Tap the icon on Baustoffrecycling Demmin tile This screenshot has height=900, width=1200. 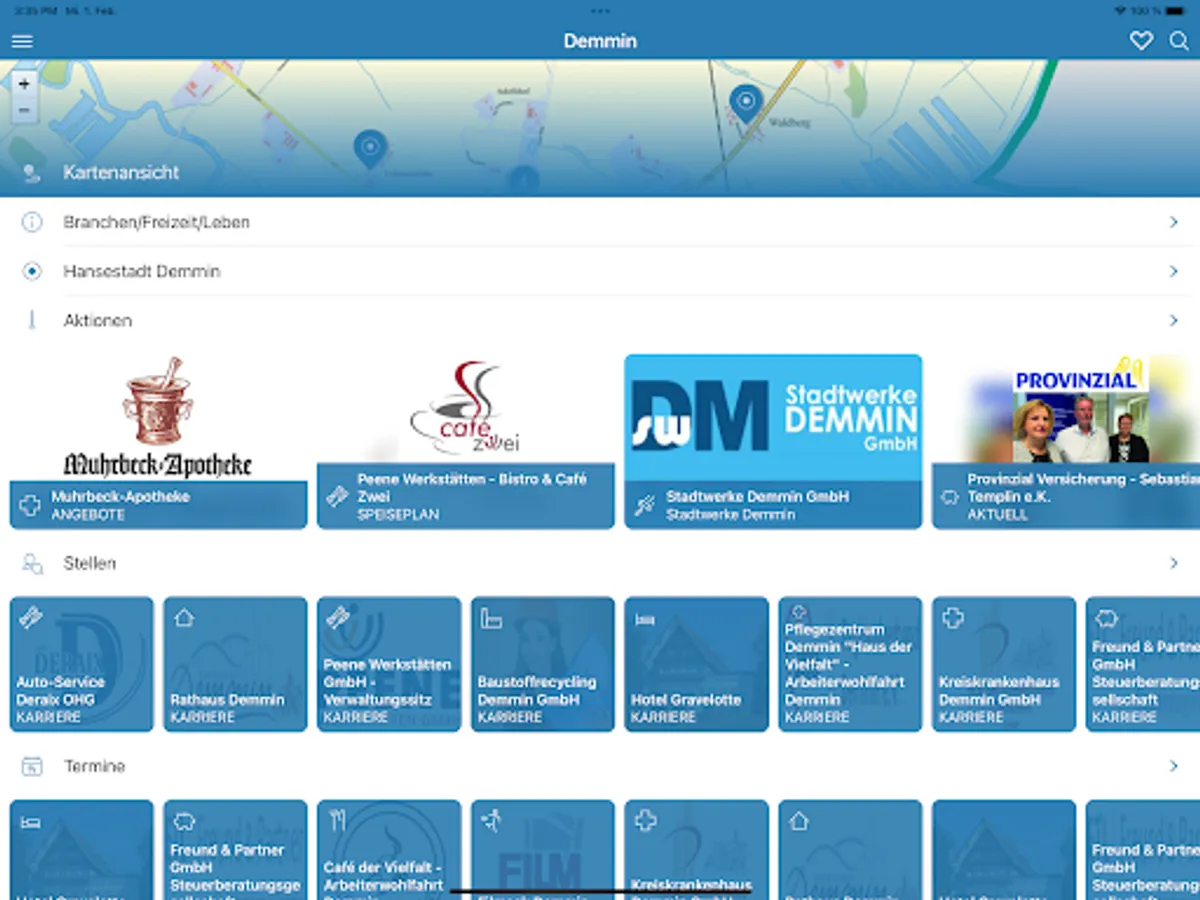[x=491, y=618]
